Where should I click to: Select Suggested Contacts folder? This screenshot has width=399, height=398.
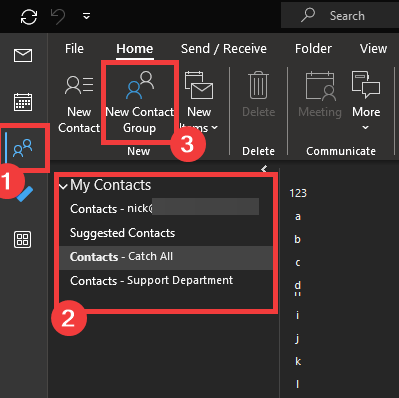[166, 233]
